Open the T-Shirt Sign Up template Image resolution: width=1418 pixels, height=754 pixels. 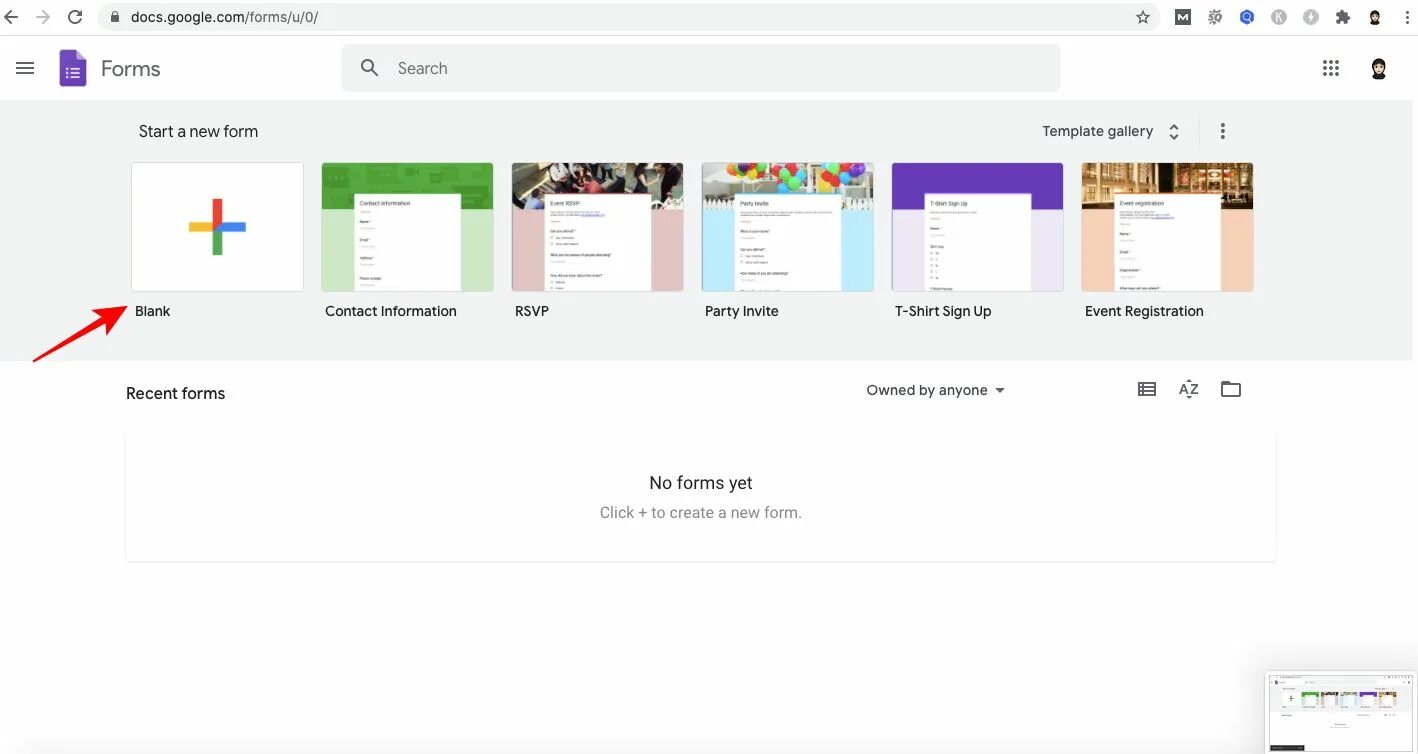click(x=977, y=227)
